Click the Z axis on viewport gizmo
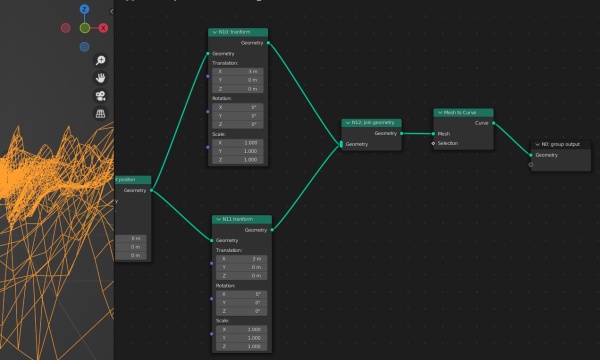The image size is (600, 360). click(x=85, y=9)
